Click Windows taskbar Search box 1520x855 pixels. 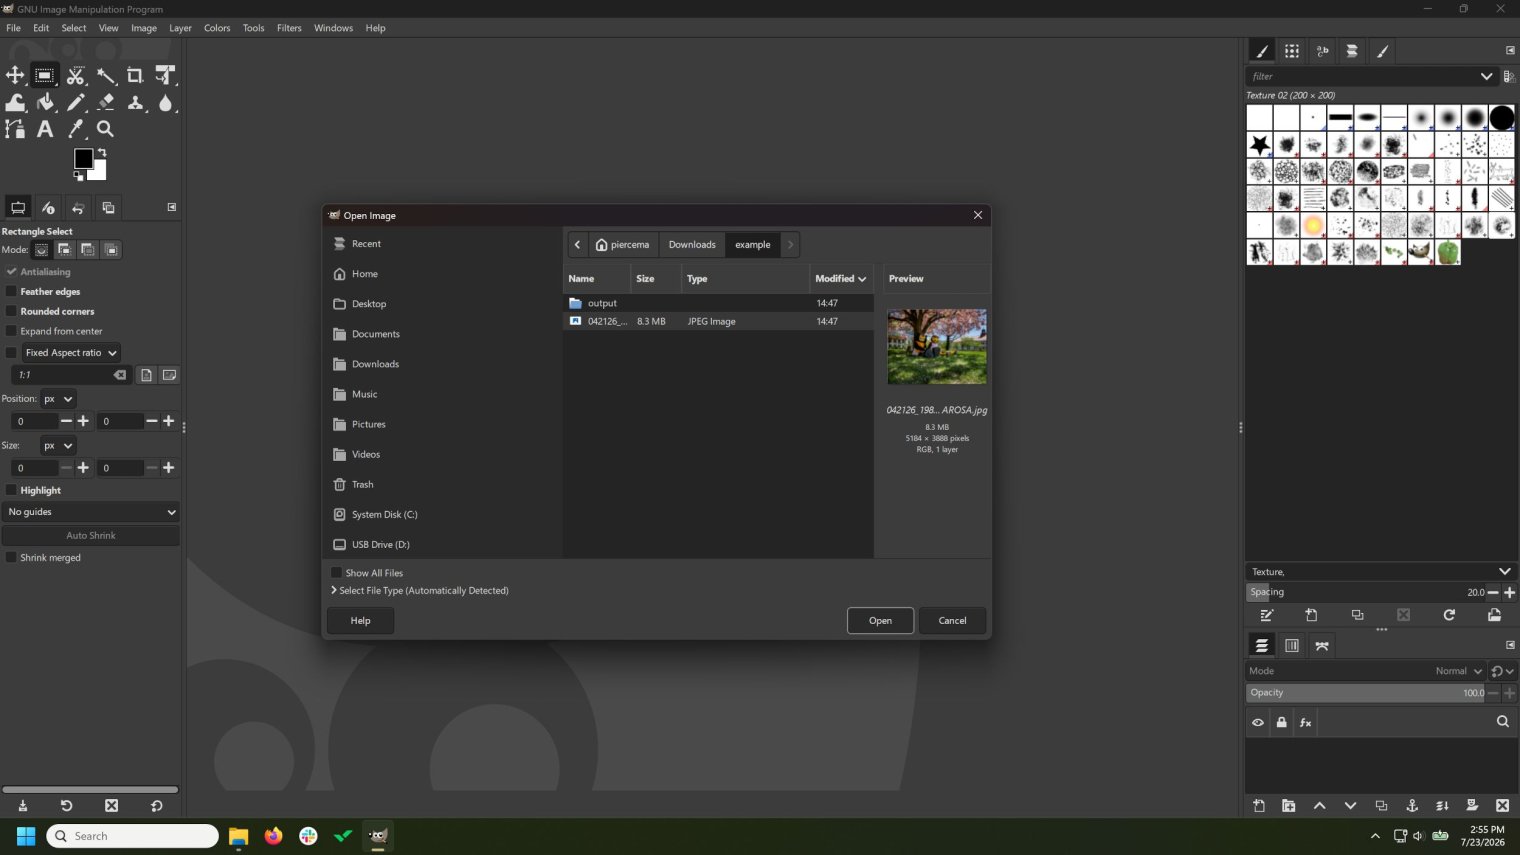[x=132, y=836]
